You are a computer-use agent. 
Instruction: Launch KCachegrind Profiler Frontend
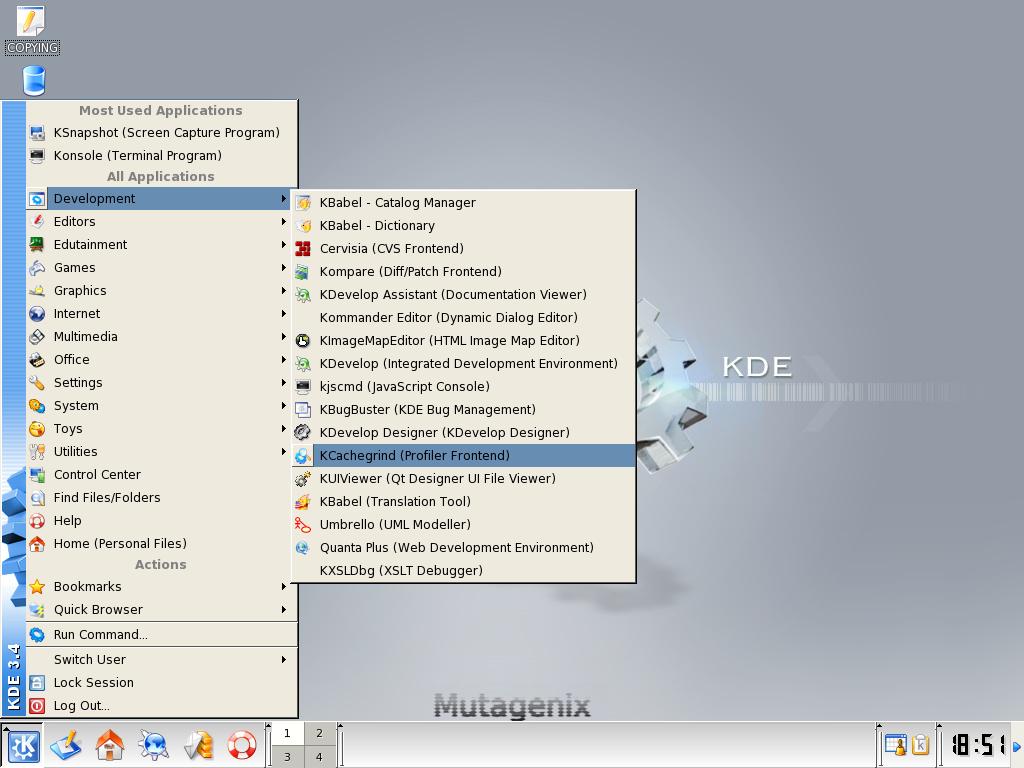click(464, 455)
